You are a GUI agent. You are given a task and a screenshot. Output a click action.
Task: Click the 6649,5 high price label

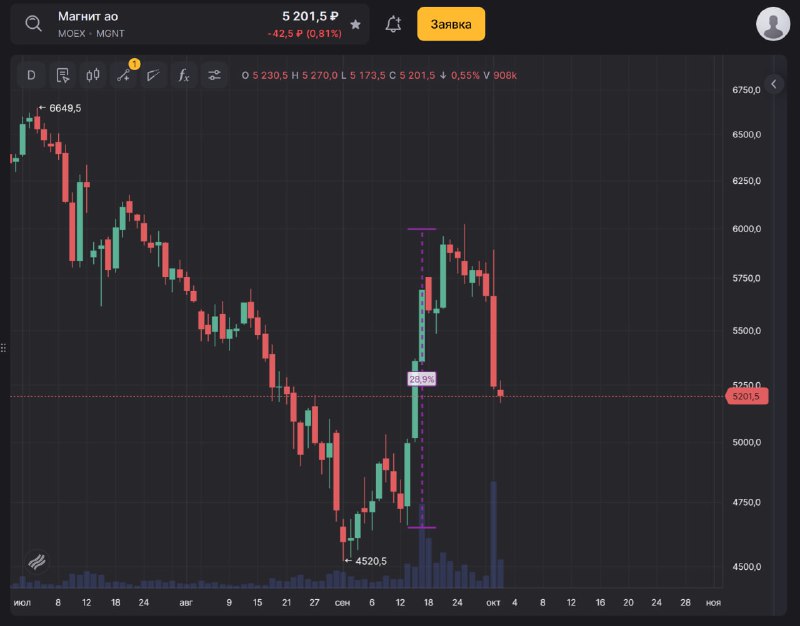(65, 108)
